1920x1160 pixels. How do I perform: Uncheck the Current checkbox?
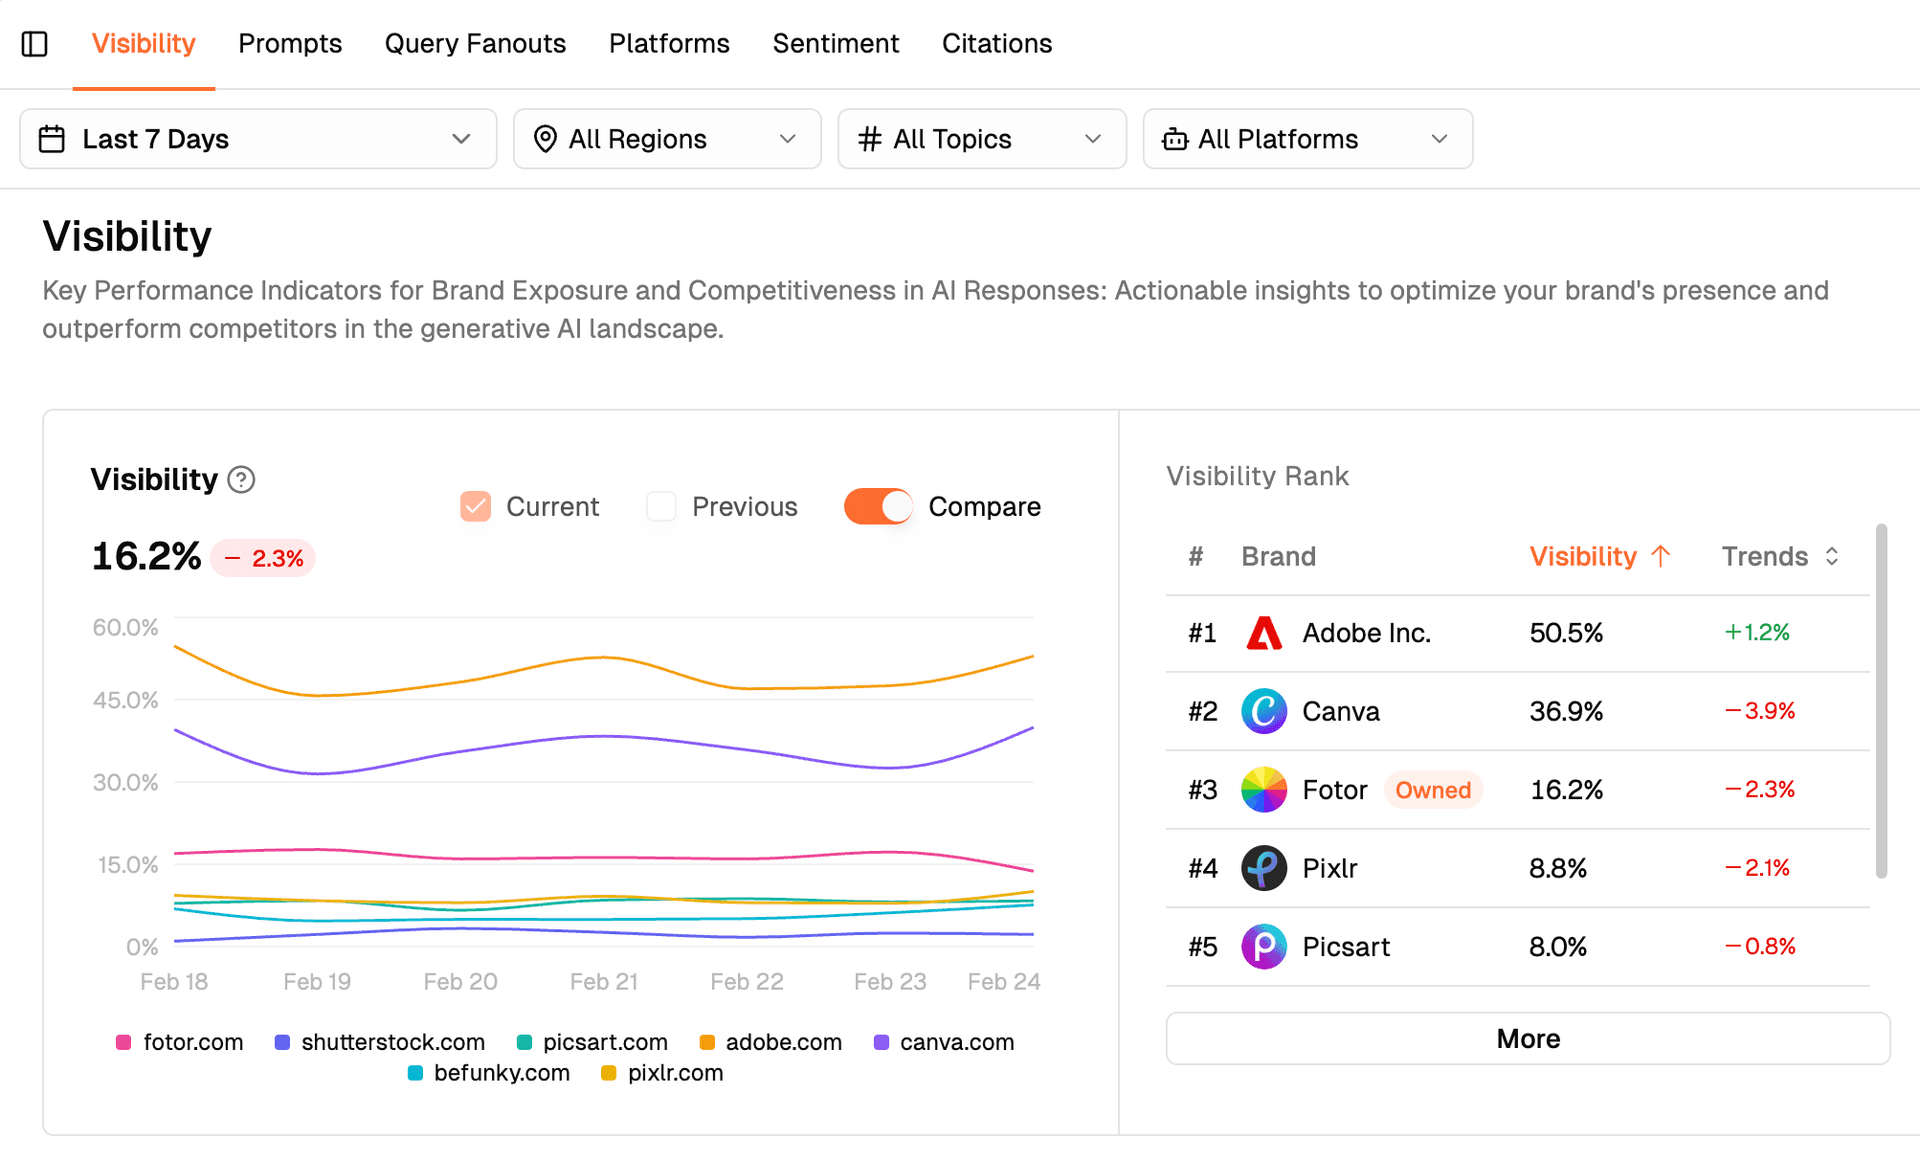click(476, 507)
